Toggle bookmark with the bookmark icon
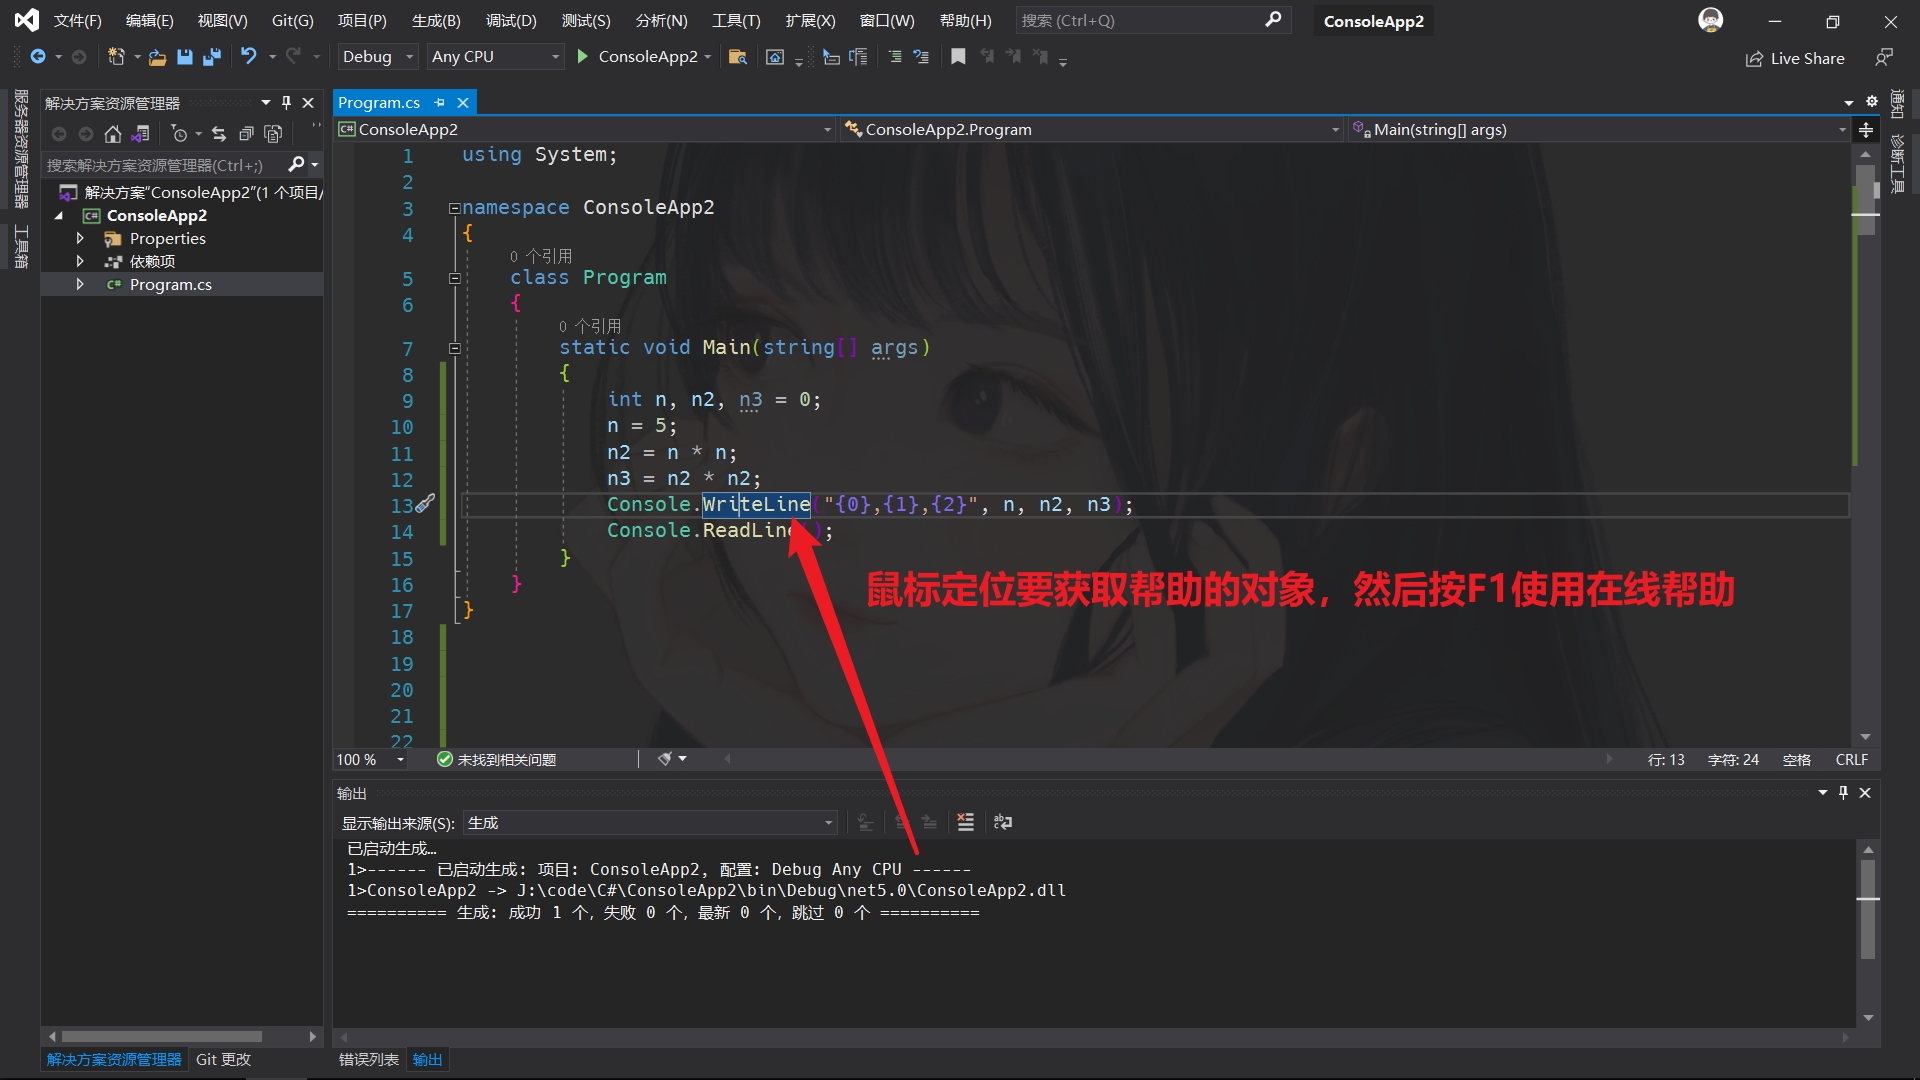The height and width of the screenshot is (1080, 1920). coord(958,57)
